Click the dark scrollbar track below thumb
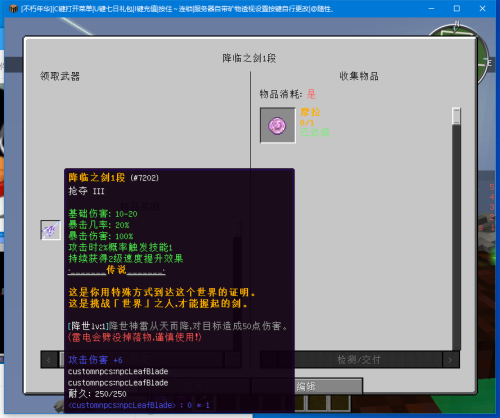 pyautogui.click(x=456, y=237)
